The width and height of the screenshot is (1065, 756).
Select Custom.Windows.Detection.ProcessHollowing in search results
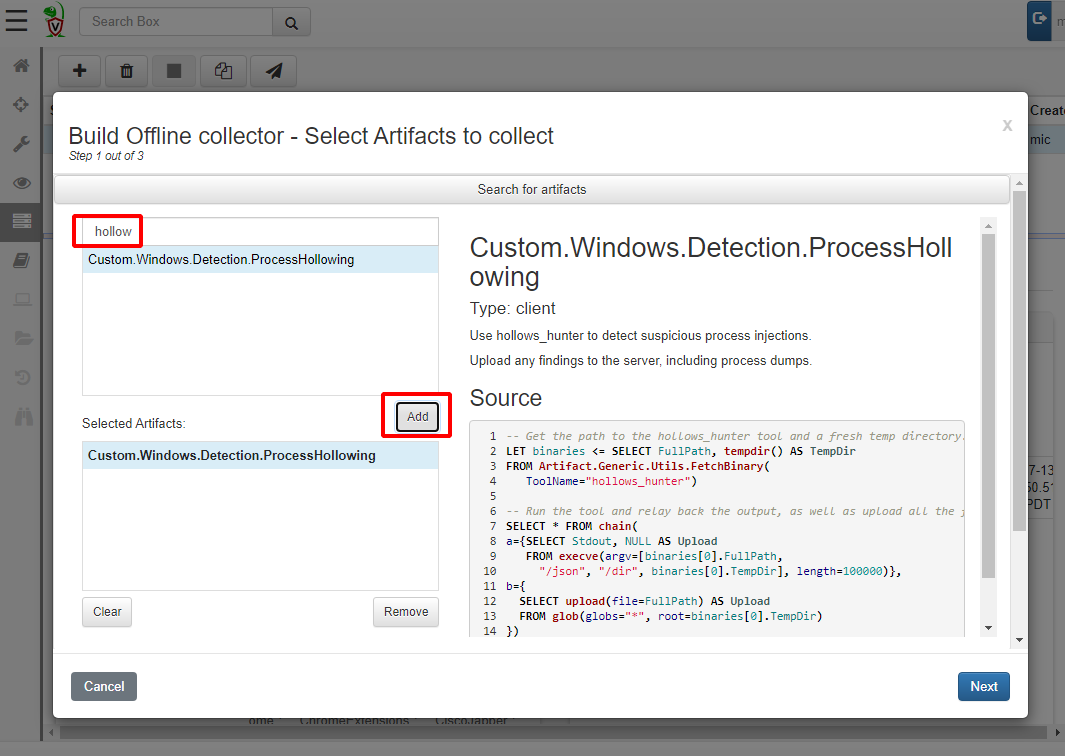tap(221, 260)
